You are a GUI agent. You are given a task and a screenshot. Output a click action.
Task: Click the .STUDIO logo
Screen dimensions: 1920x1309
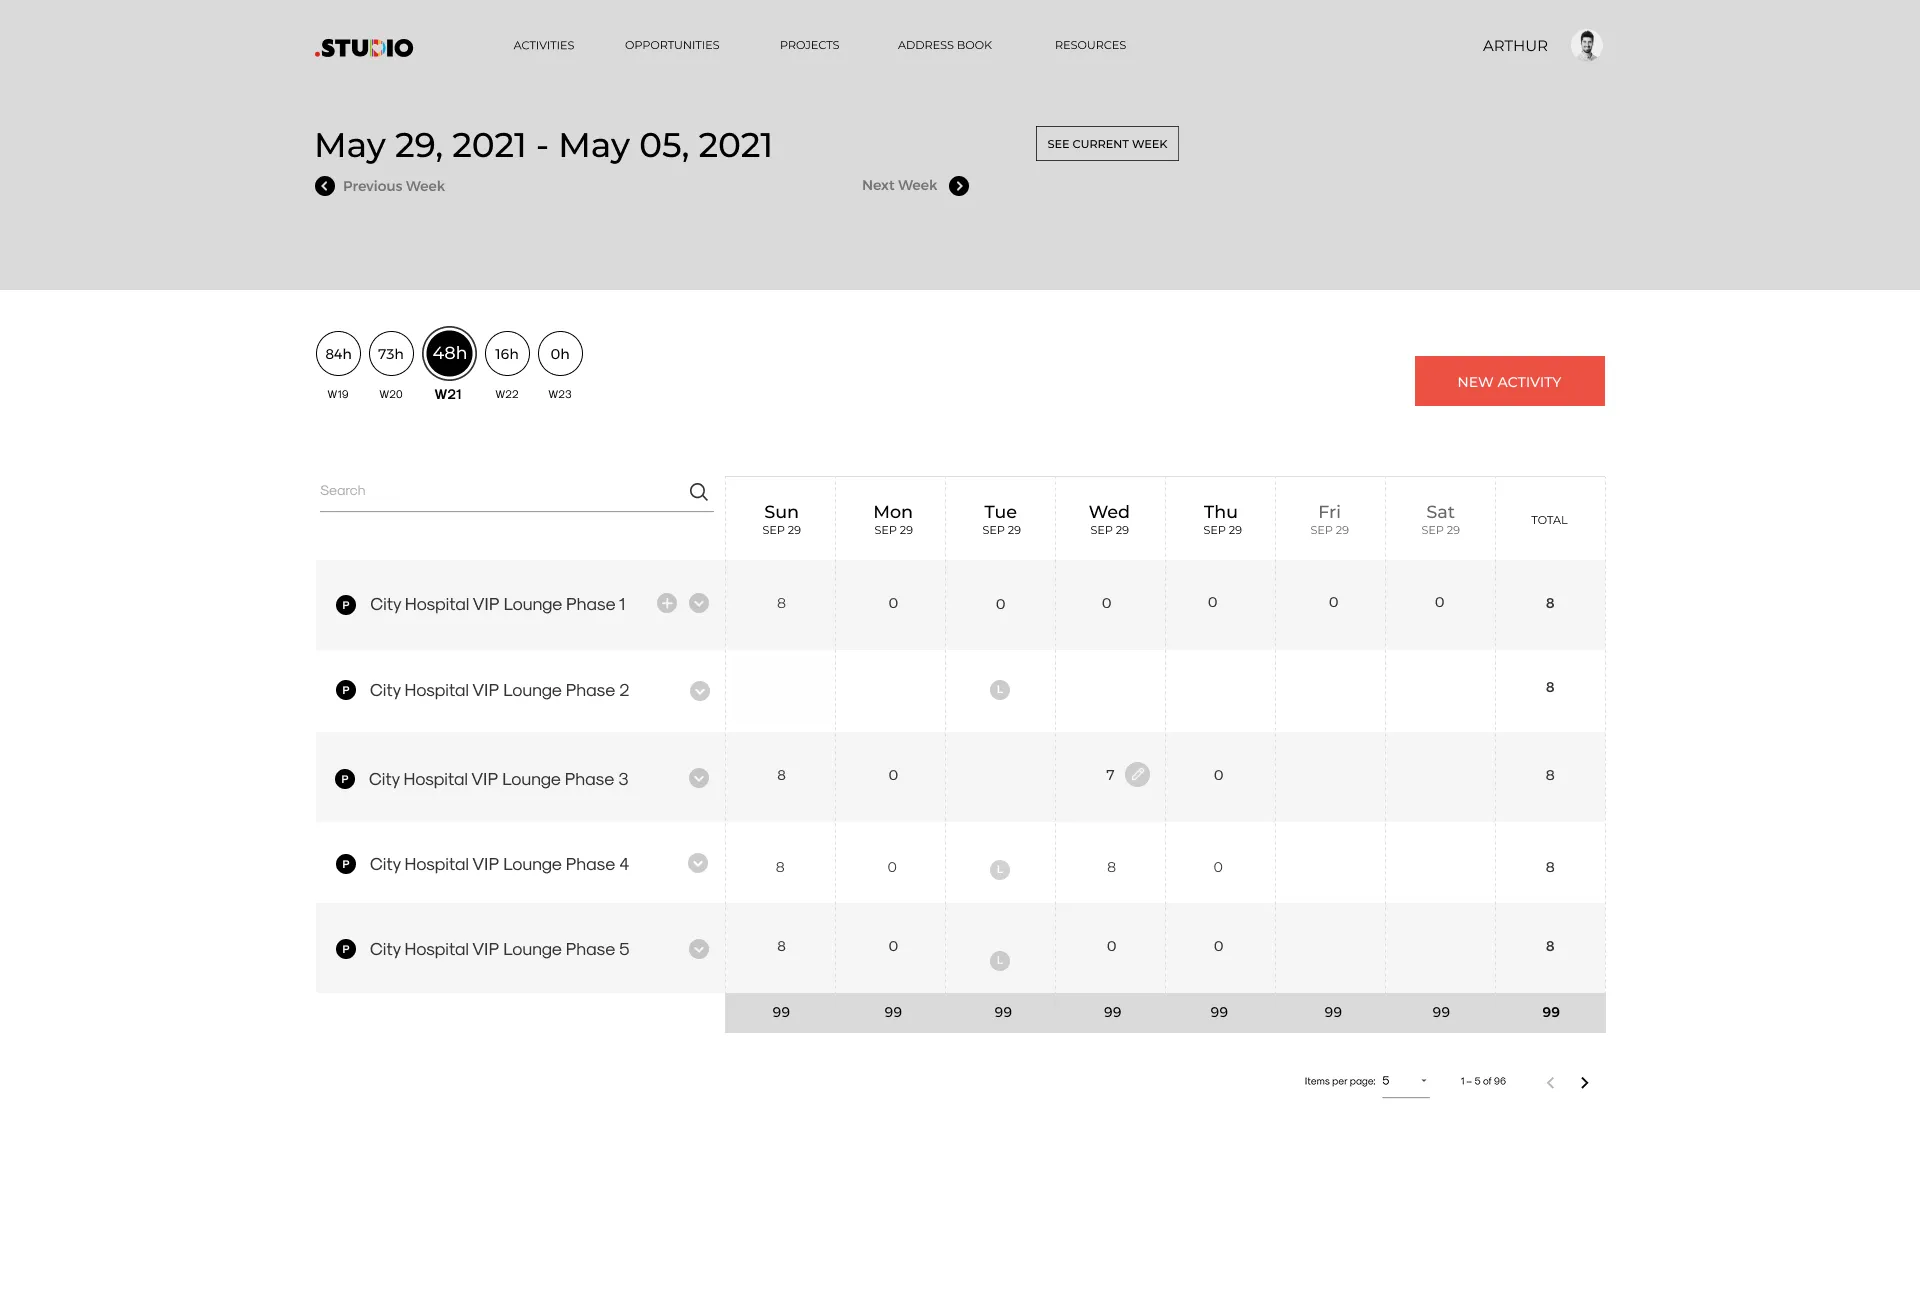click(364, 47)
